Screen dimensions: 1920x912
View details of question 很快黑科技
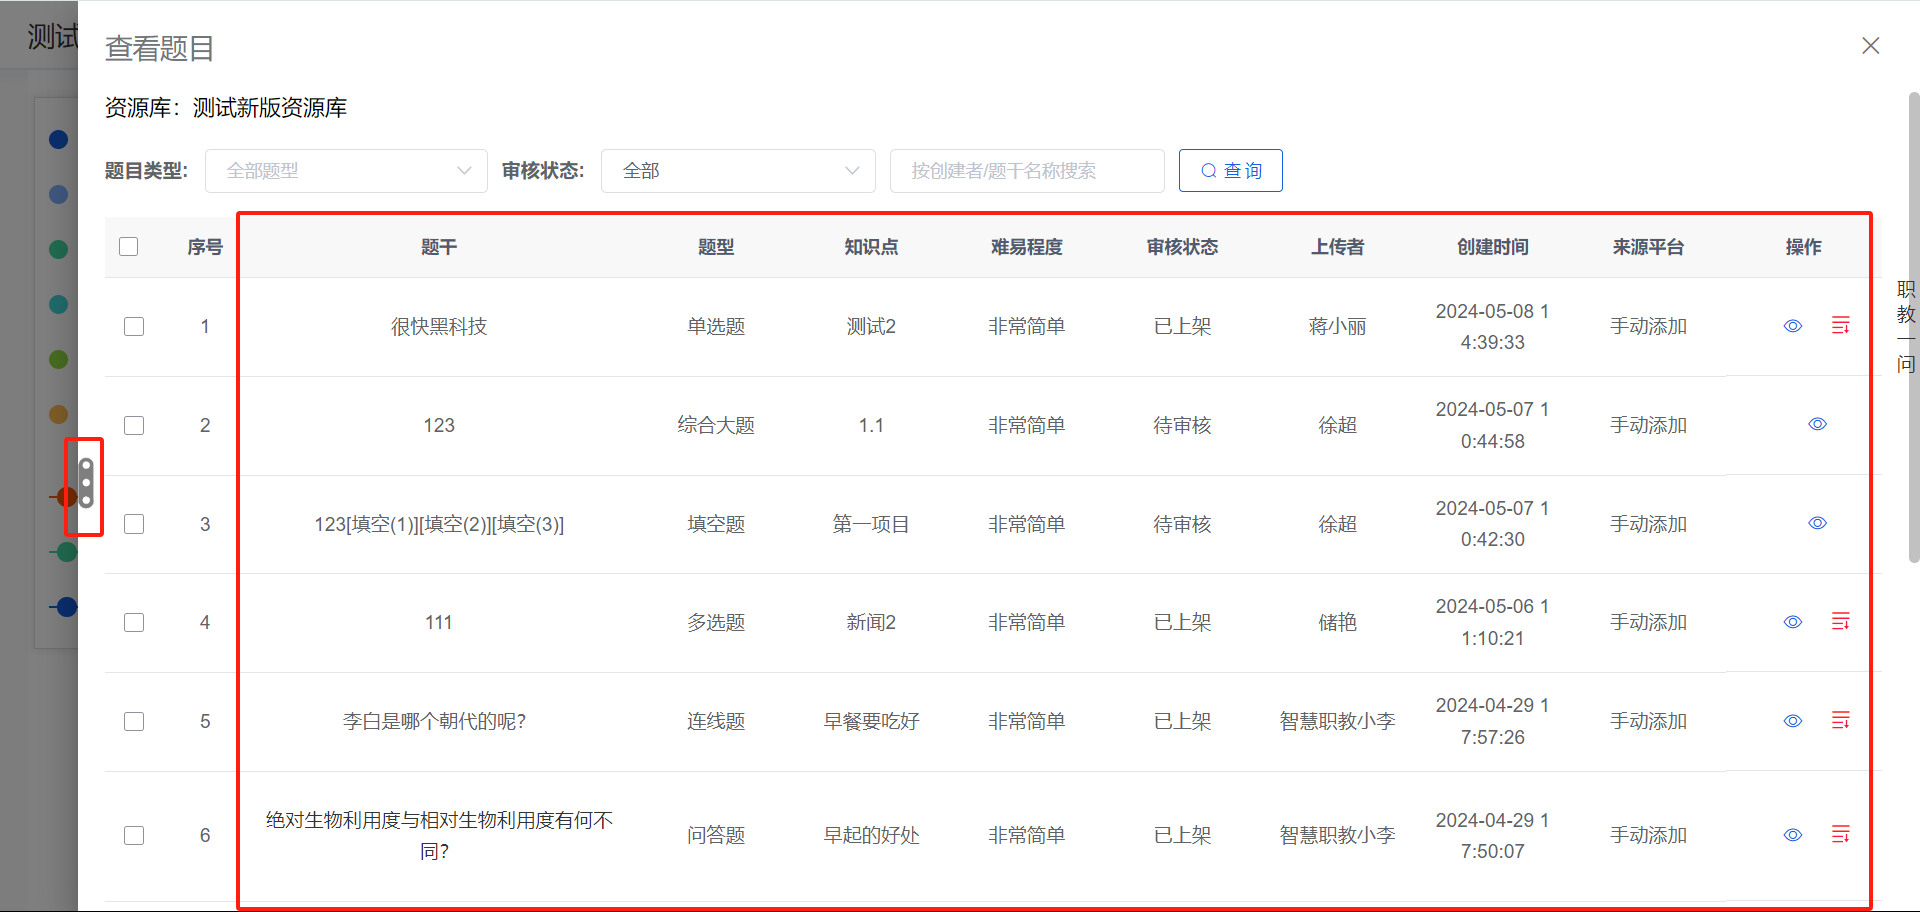(1792, 325)
